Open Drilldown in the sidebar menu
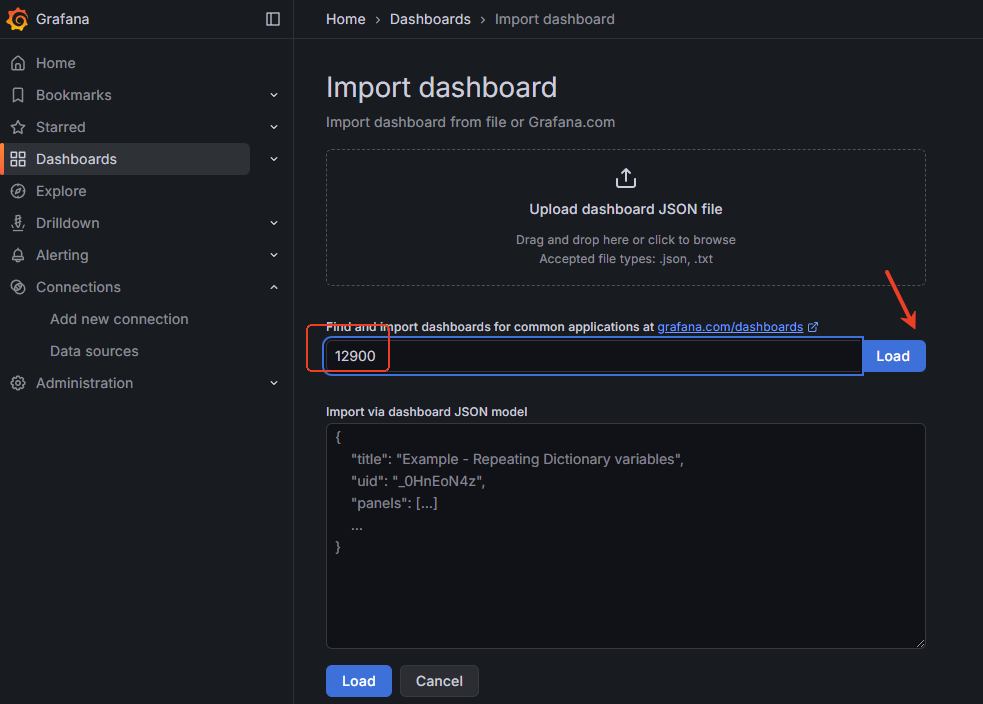This screenshot has height=704, width=983. [67, 223]
